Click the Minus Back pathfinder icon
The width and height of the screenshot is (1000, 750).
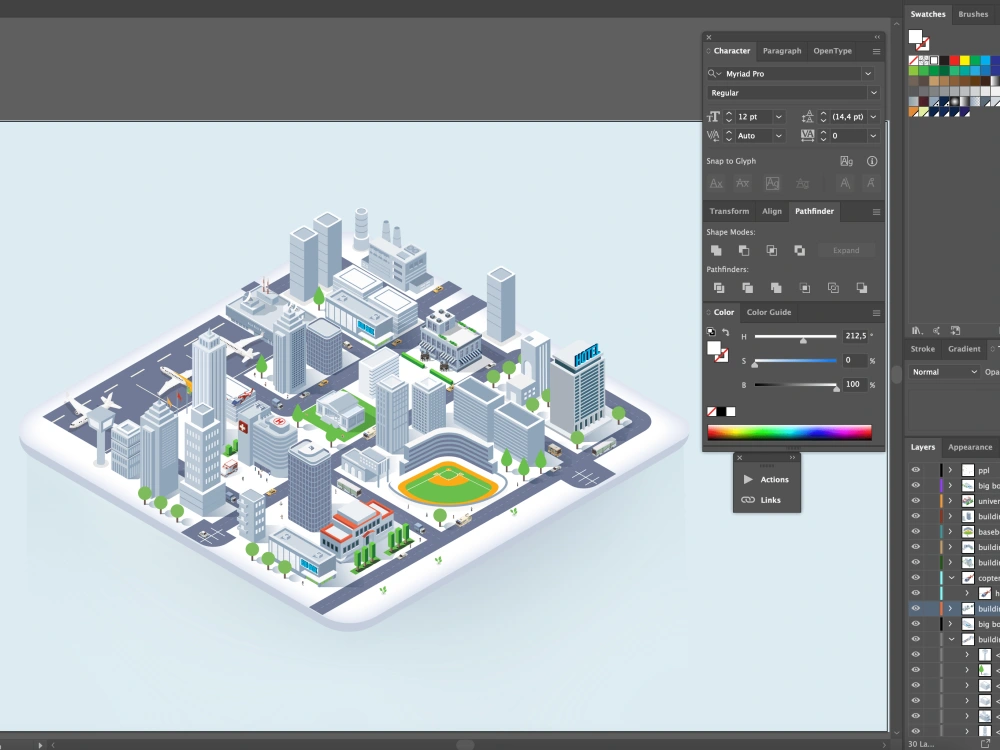point(862,288)
